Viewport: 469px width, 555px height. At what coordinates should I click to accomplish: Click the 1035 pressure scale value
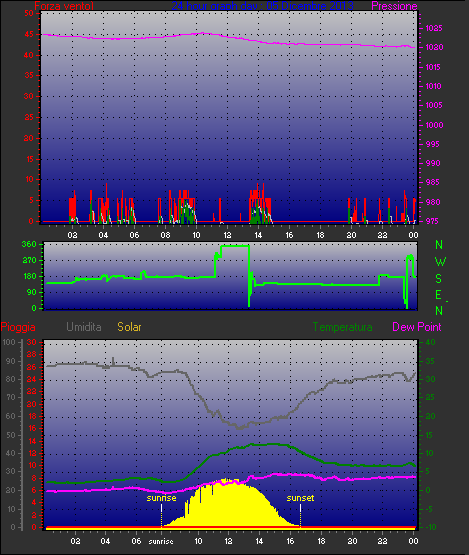(x=434, y=28)
